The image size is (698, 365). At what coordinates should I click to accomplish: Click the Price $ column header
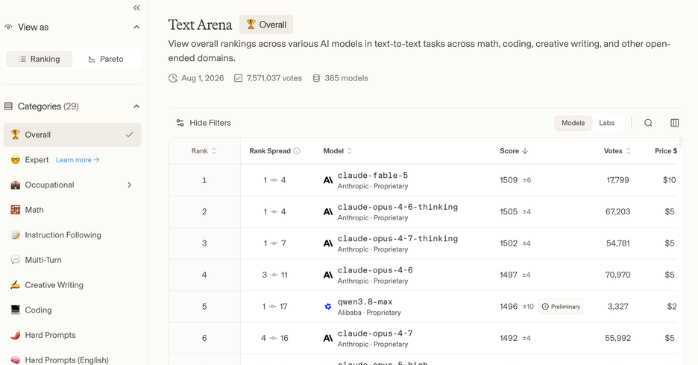click(666, 151)
